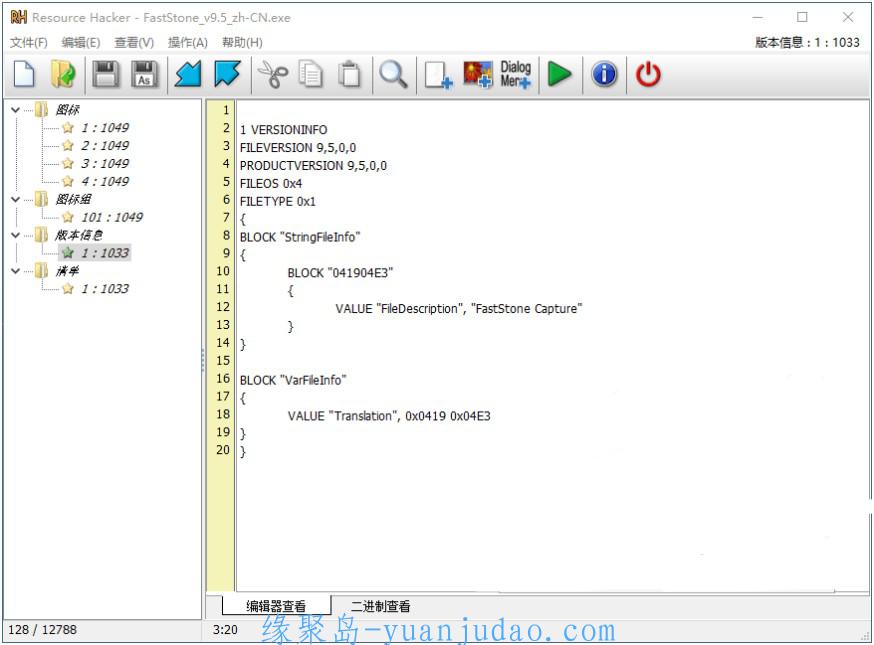Viewport: 874px width, 645px height.
Task: Collapse the 图标组 tree folder
Action: [x=16, y=199]
